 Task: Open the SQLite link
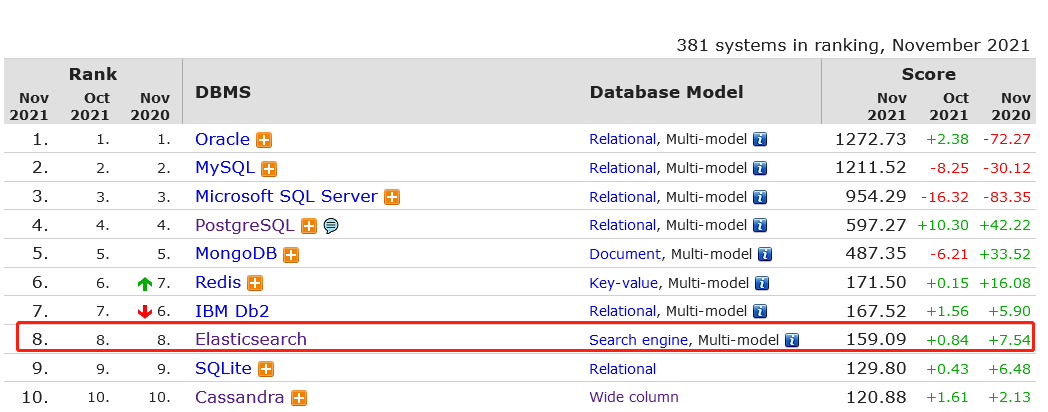click(223, 369)
